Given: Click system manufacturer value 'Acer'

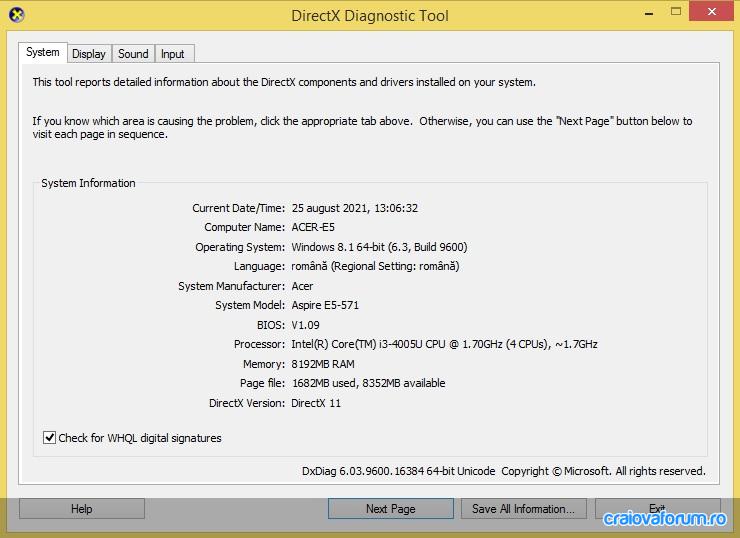Looking at the screenshot, I should pos(302,286).
